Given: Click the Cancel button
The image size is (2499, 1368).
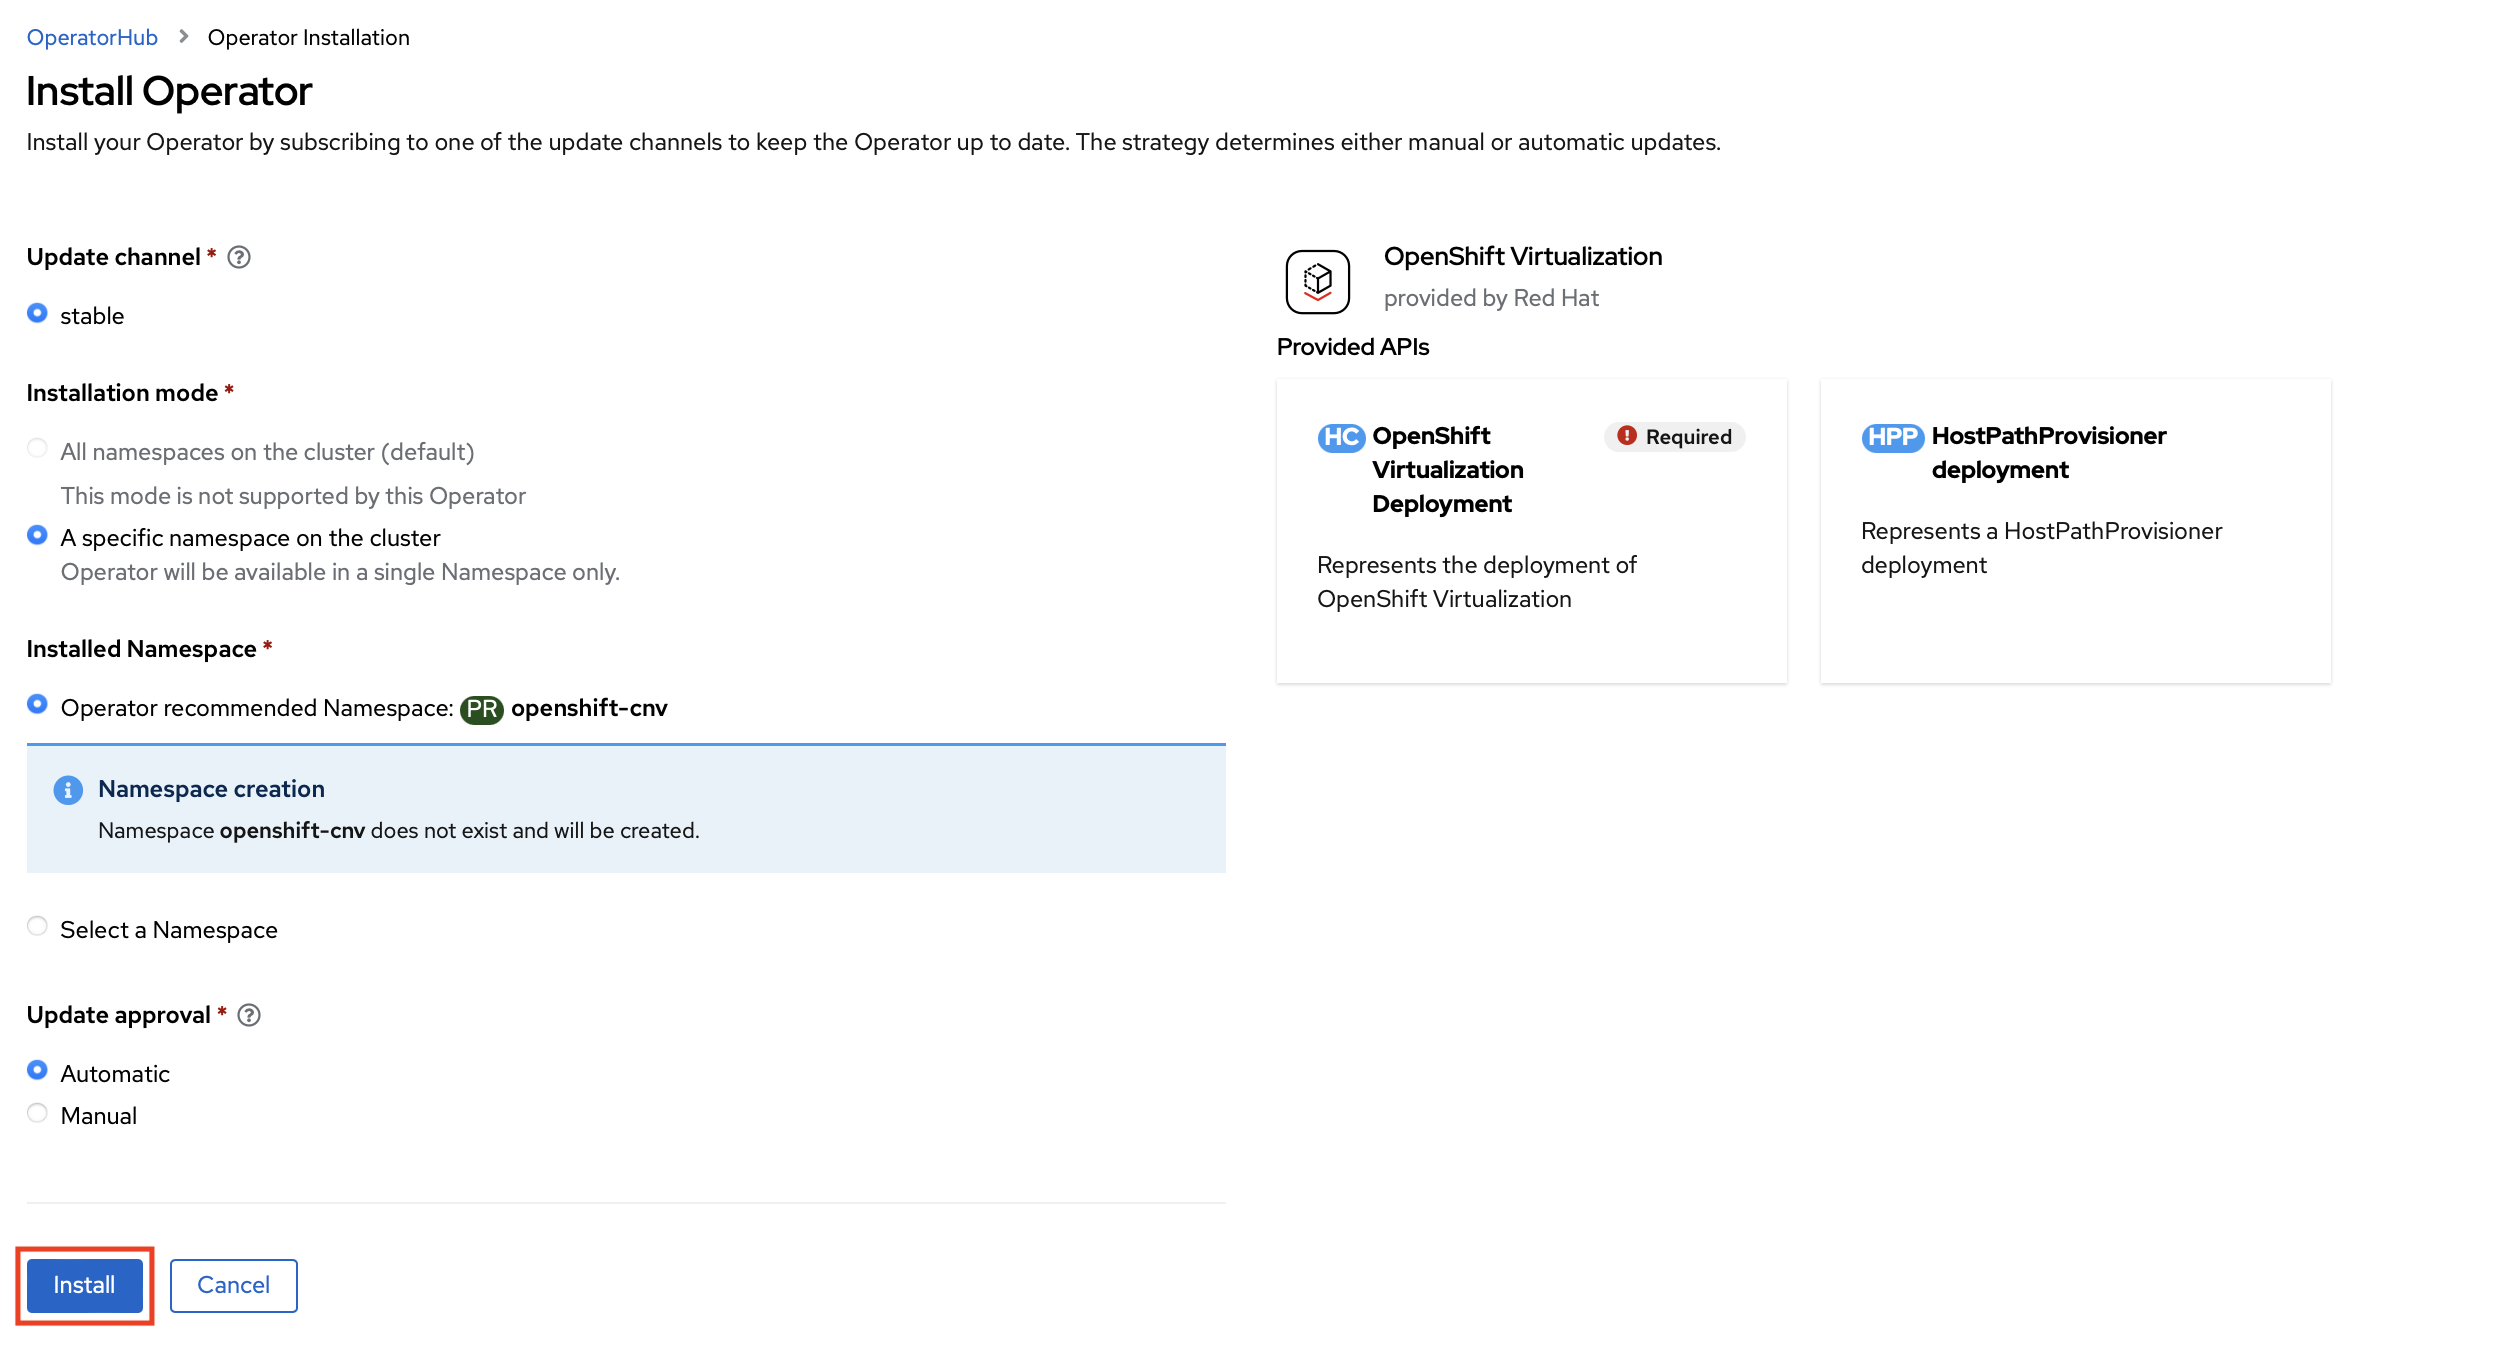Looking at the screenshot, I should (x=233, y=1285).
